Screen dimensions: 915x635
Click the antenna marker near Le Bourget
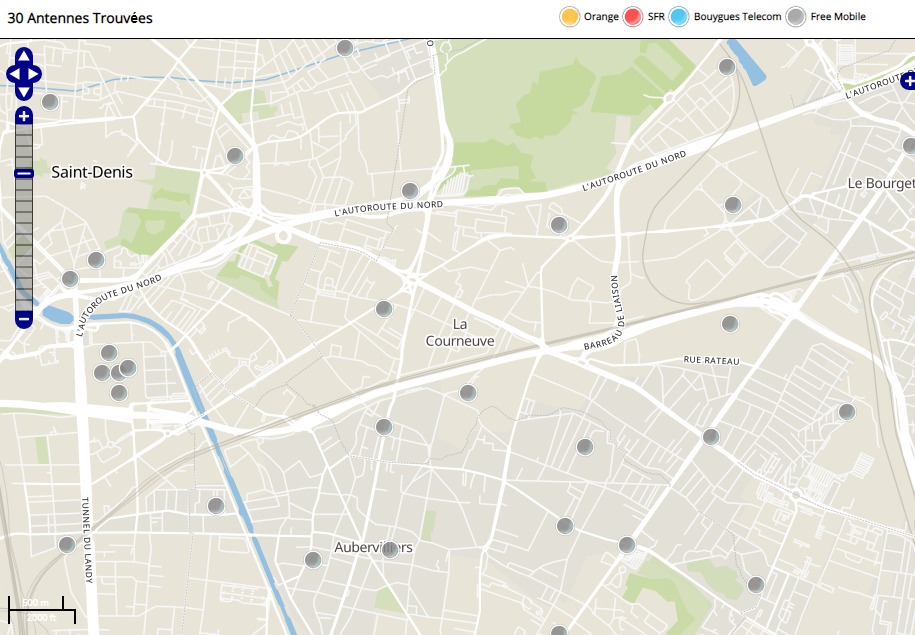[909, 146]
